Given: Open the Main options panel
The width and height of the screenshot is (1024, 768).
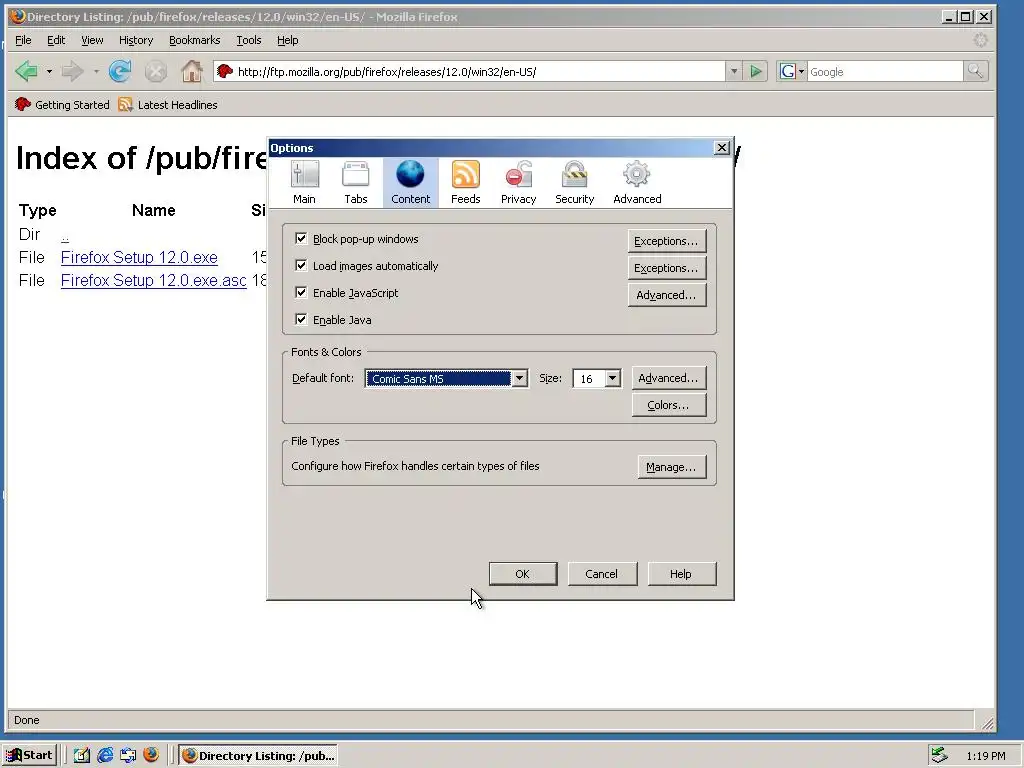Looking at the screenshot, I should (x=304, y=182).
